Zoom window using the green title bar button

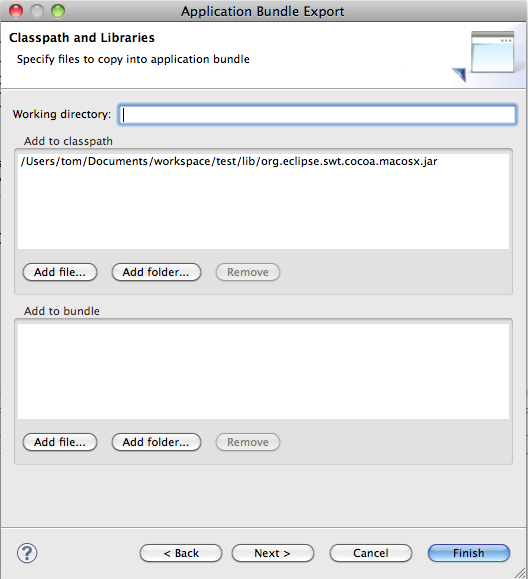(58, 11)
